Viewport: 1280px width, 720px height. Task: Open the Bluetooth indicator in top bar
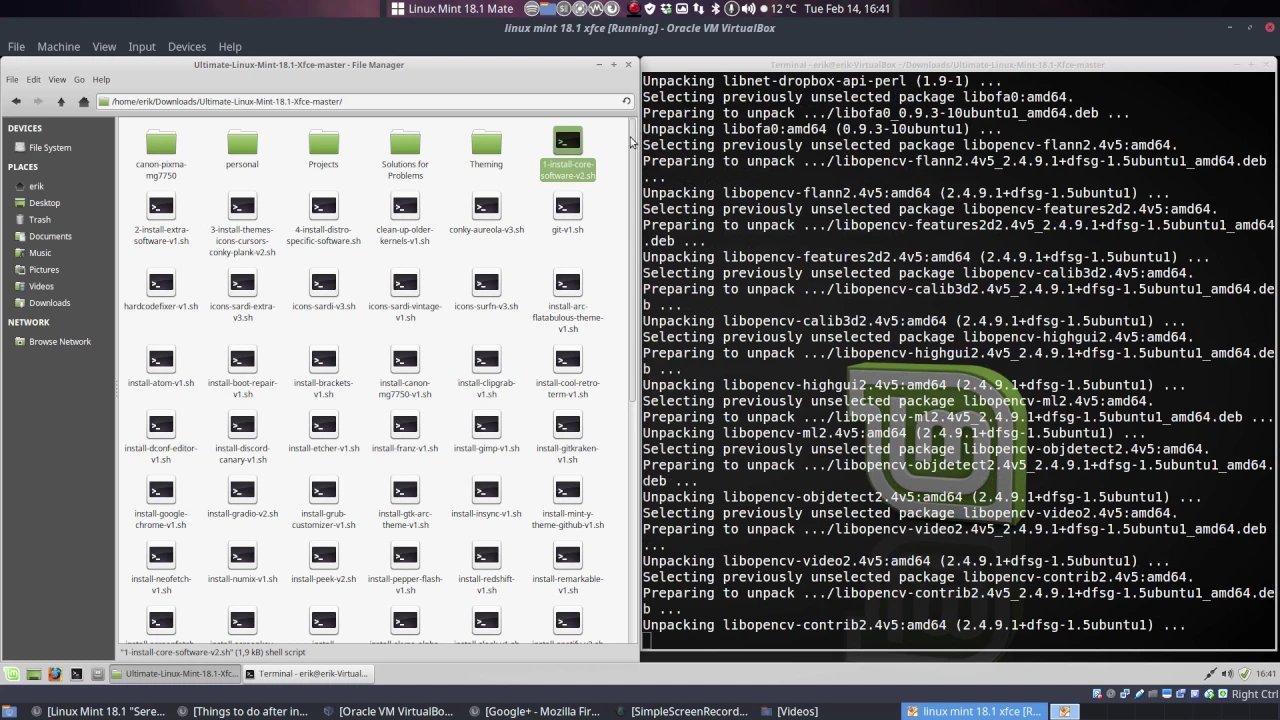pyautogui.click(x=715, y=9)
